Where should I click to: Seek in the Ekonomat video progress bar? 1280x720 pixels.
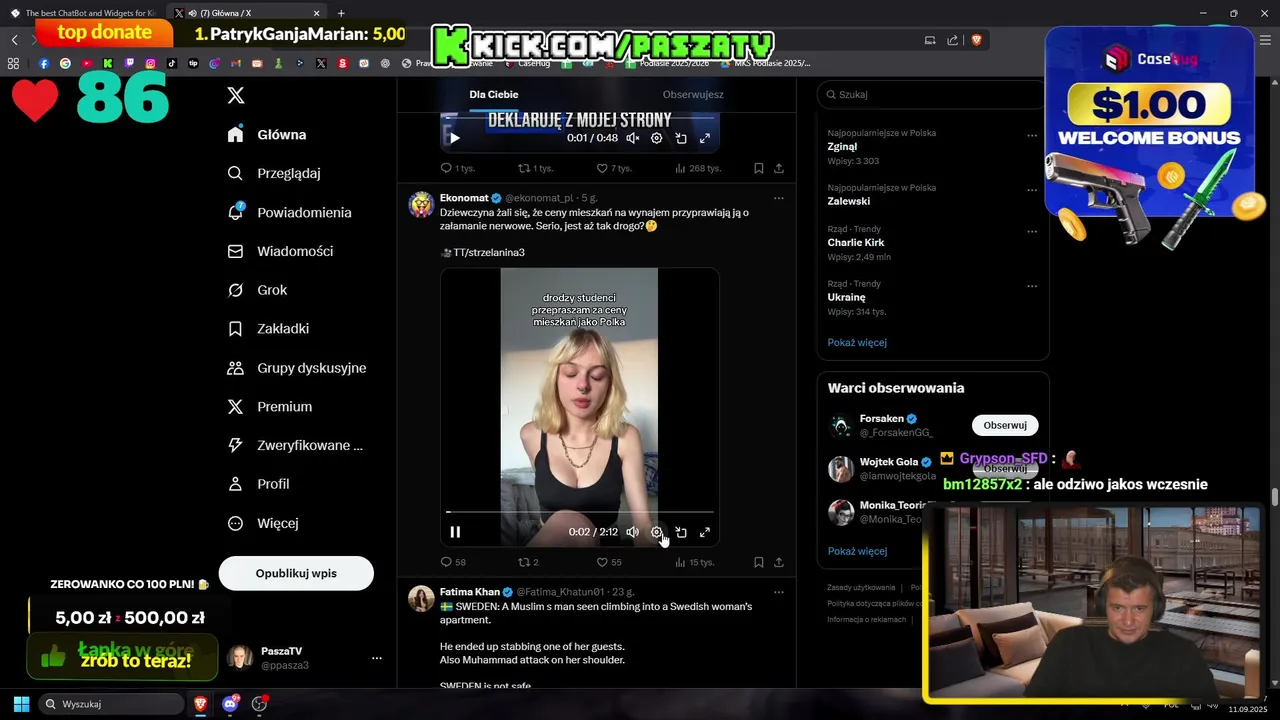click(580, 512)
